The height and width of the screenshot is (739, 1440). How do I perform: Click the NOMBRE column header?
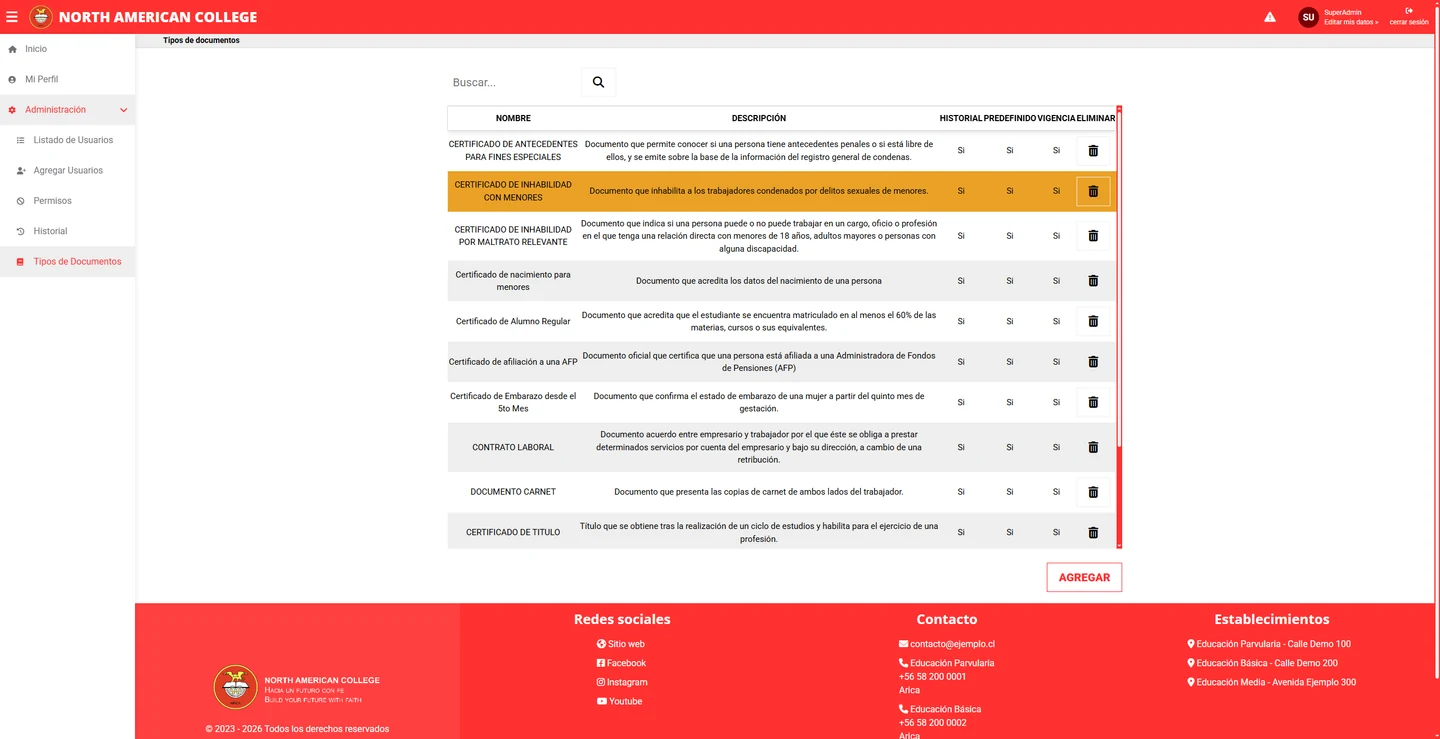click(x=513, y=118)
